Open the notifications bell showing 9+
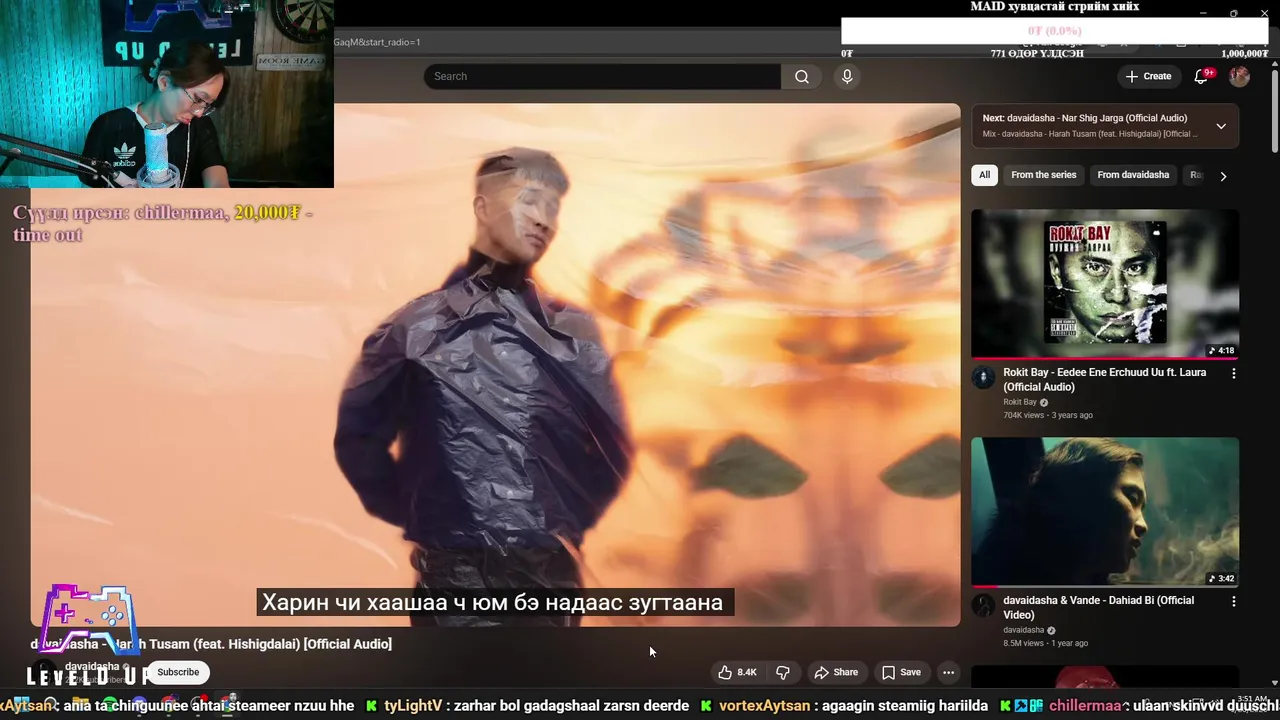This screenshot has width=1280, height=720. coord(1202,76)
